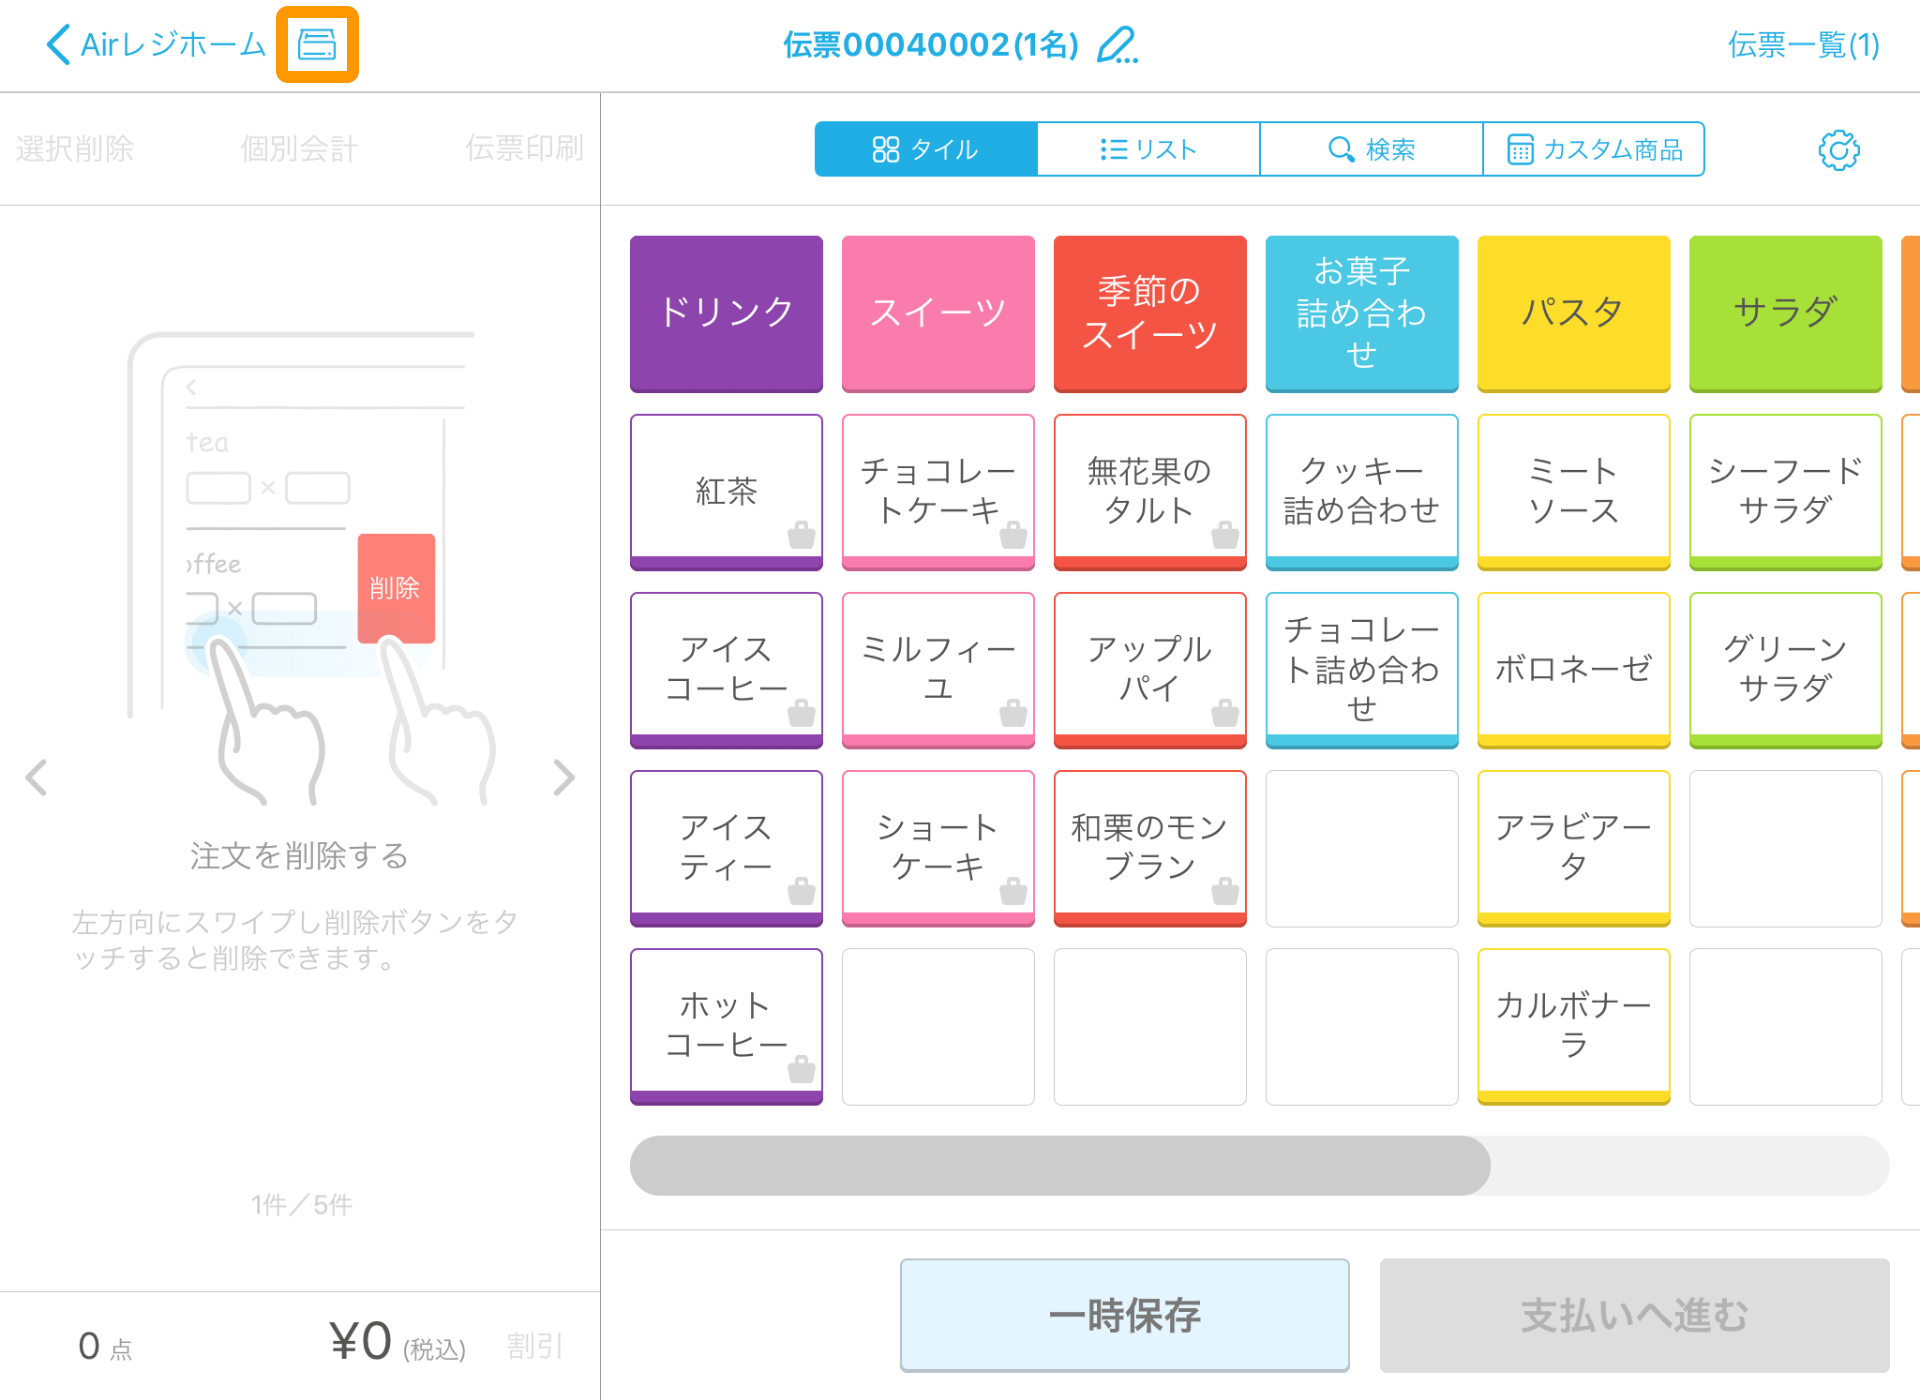
Task: Click 個別会計 in the order panel
Action: (x=299, y=149)
